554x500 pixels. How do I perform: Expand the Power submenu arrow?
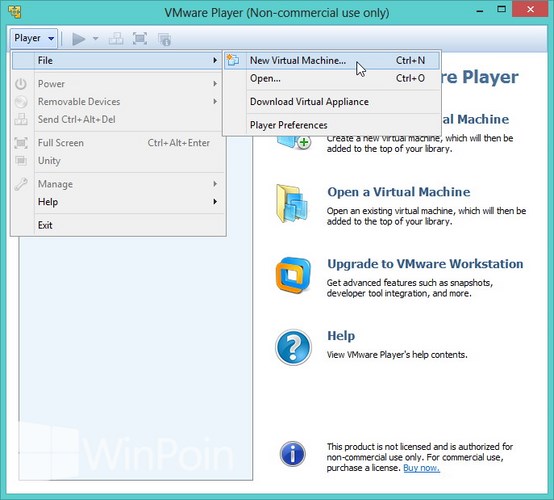215,84
